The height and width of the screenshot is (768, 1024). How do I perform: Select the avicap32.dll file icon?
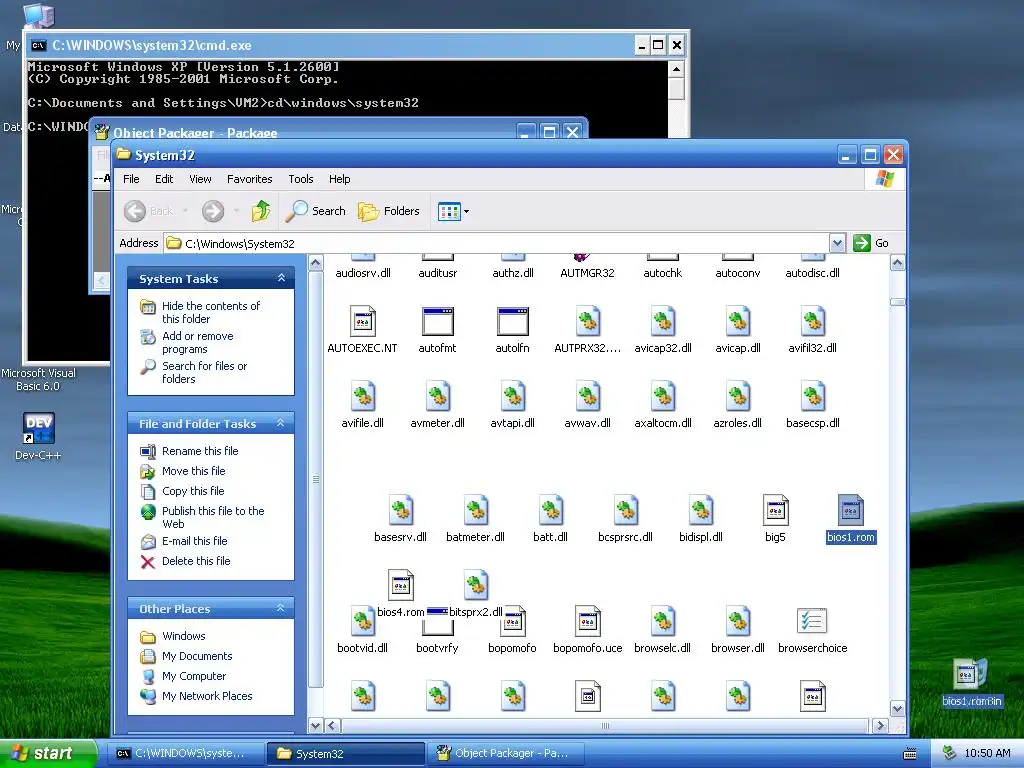(x=663, y=321)
